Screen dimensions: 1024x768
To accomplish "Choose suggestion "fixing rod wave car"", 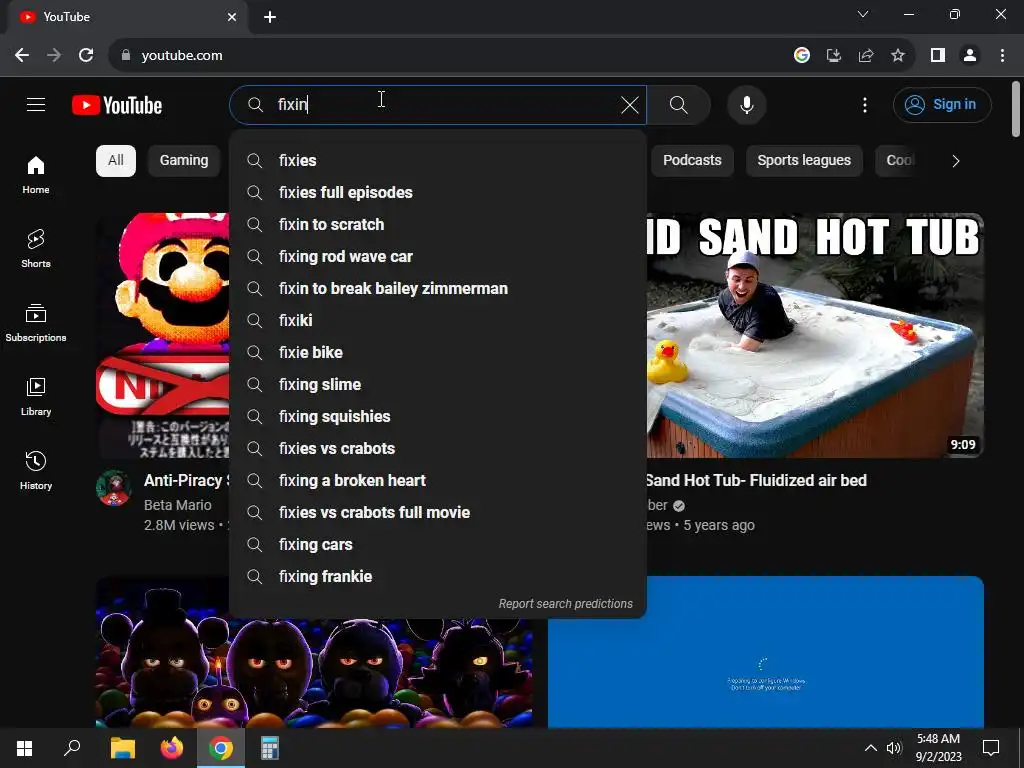I will click(x=438, y=257).
